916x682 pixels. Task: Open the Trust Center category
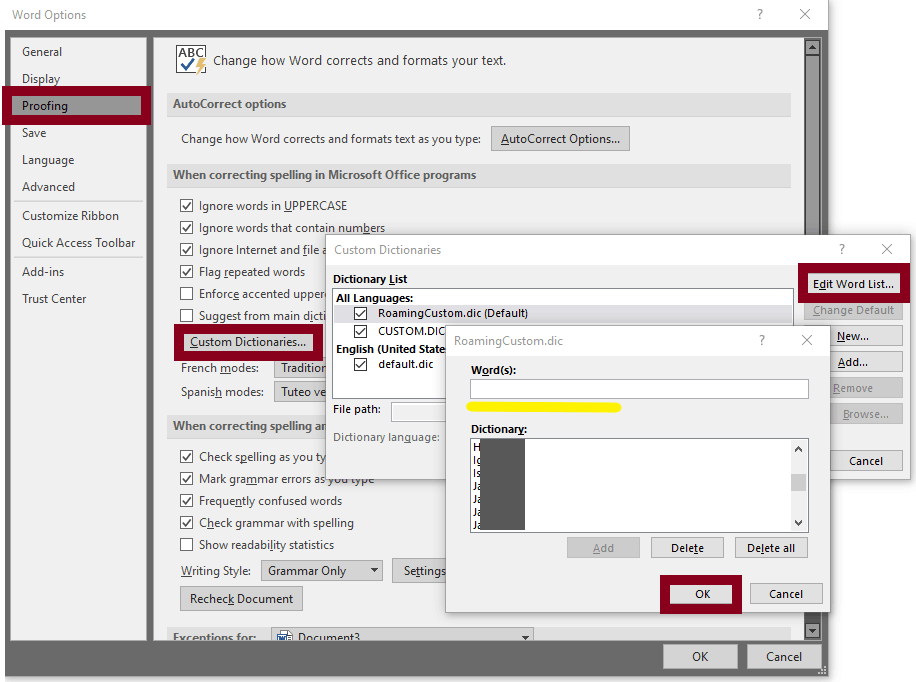click(x=54, y=299)
